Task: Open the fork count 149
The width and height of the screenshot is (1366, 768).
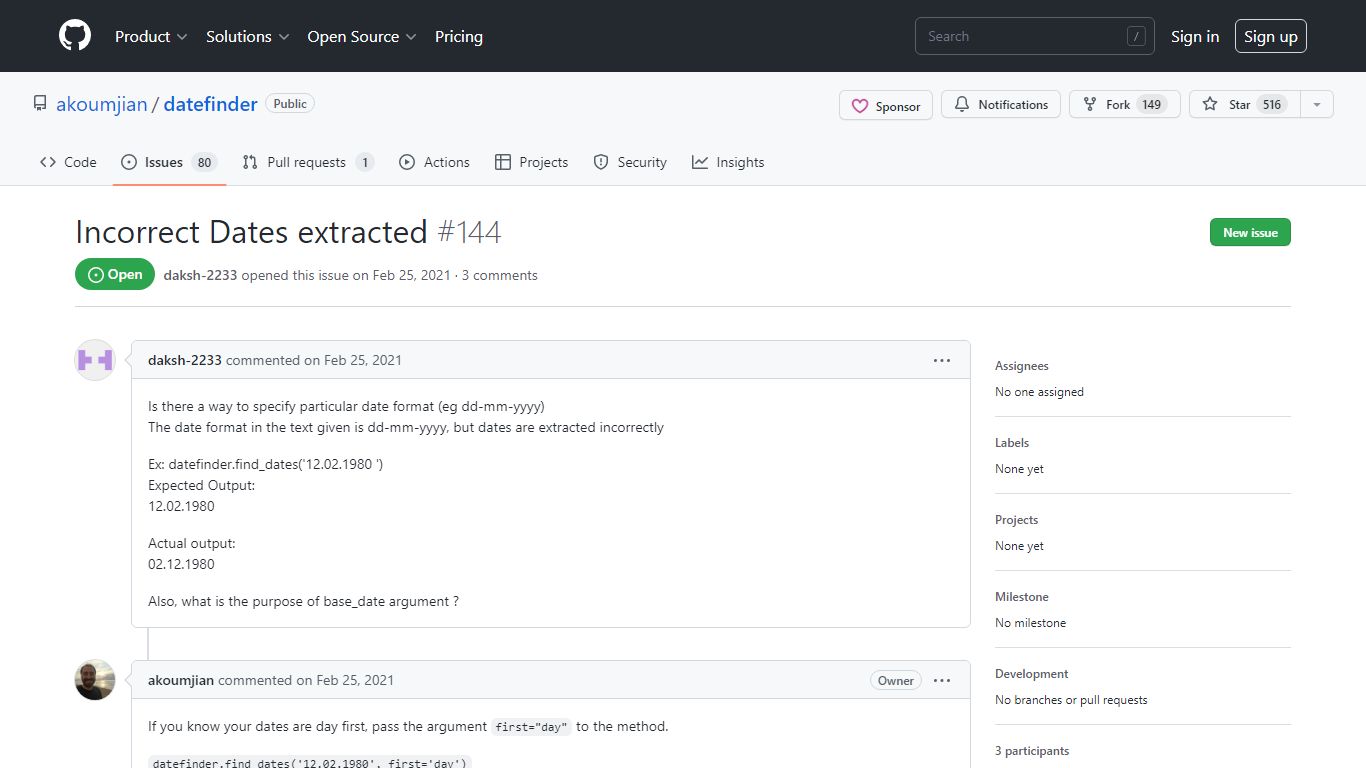Action: (1152, 104)
